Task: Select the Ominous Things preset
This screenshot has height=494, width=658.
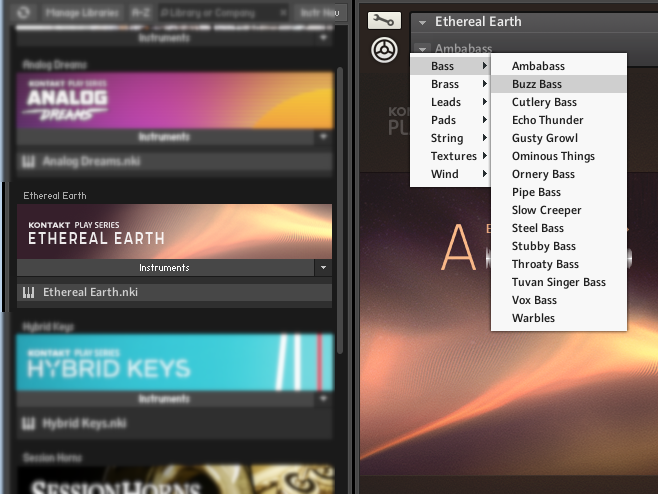Action: pos(559,156)
